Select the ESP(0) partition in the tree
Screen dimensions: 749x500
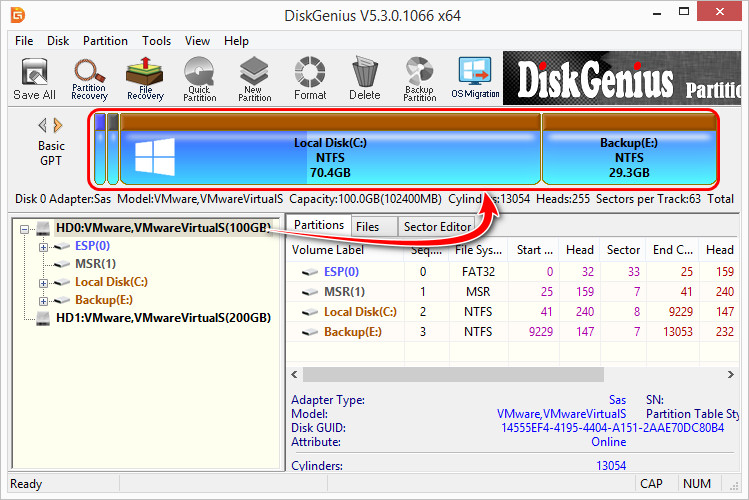pyautogui.click(x=92, y=246)
